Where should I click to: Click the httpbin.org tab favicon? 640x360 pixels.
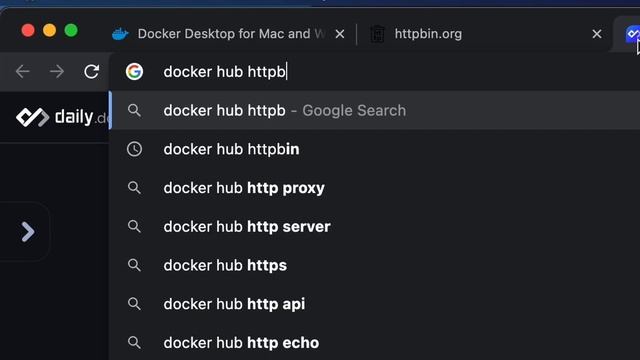point(378,34)
